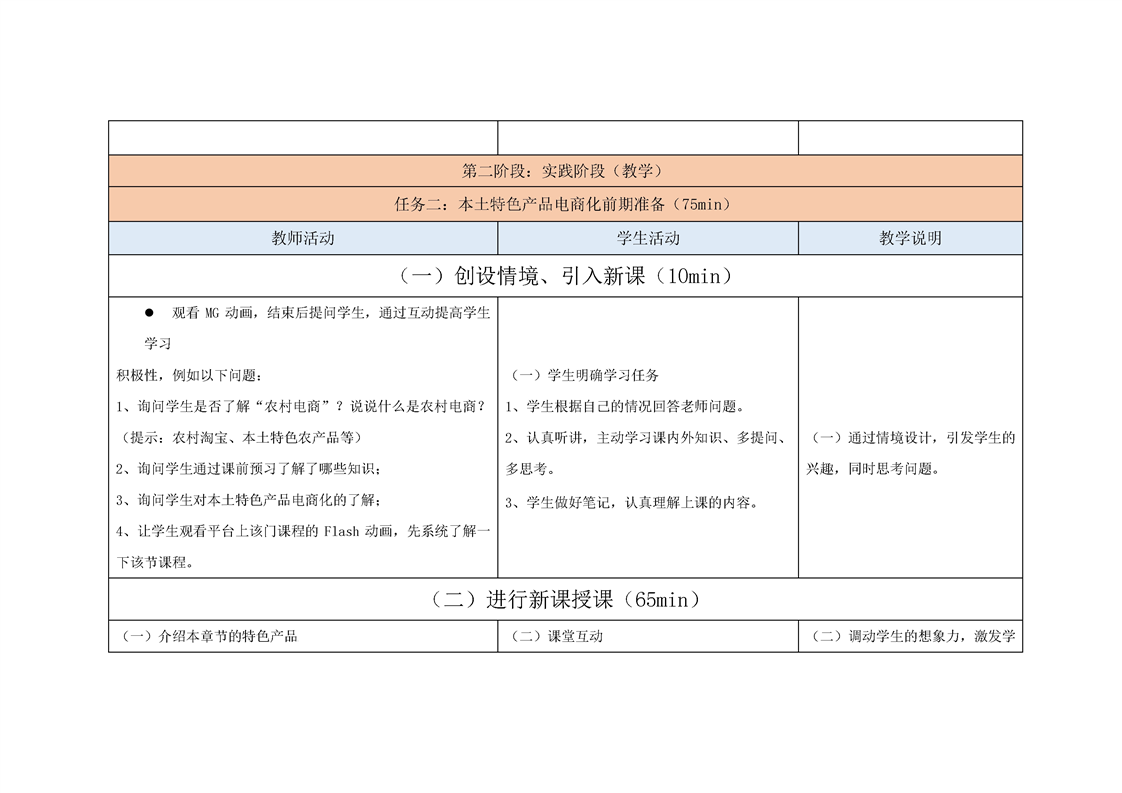Click the word 'Flash' in item 4
Viewport: 1122px width, 793px height.
[340, 531]
